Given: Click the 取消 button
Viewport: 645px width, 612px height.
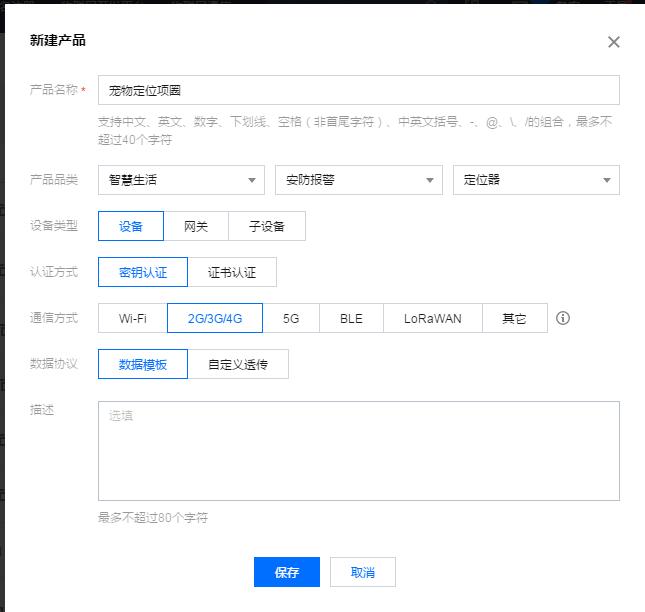Looking at the screenshot, I should click(363, 572).
